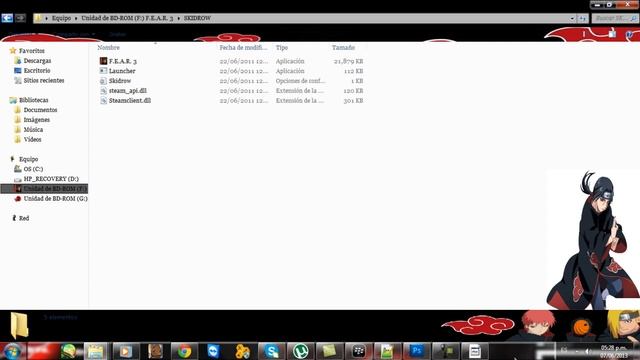Sort by Fecha de modifi... column header
This screenshot has width=640, height=360.
pyautogui.click(x=243, y=48)
